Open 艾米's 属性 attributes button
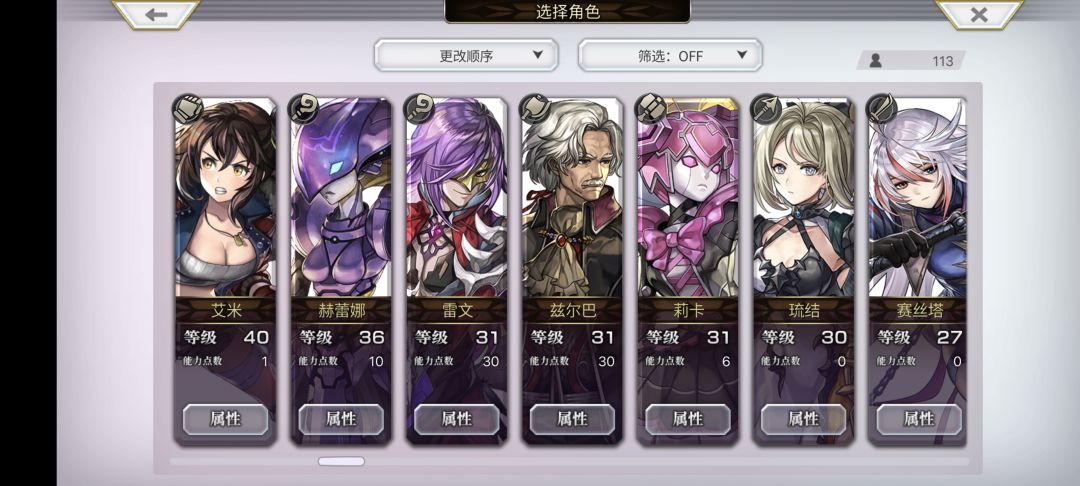Viewport: 1080px width, 486px height. tap(226, 419)
